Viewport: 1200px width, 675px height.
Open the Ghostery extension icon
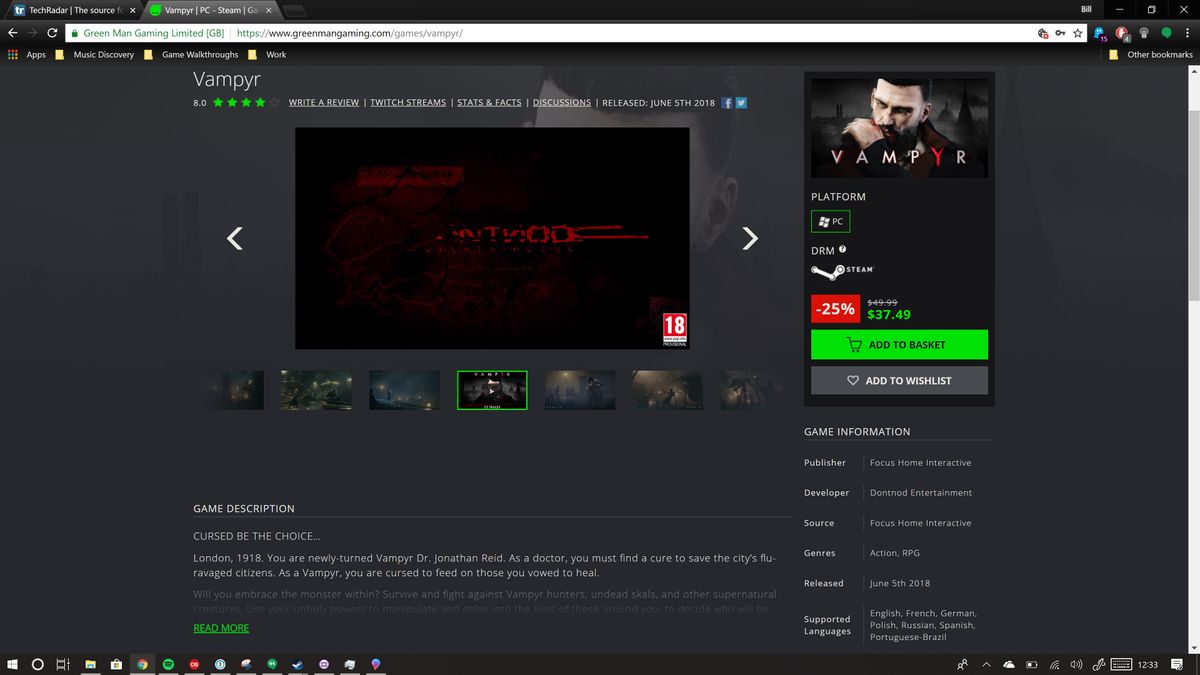pyautogui.click(x=1098, y=31)
